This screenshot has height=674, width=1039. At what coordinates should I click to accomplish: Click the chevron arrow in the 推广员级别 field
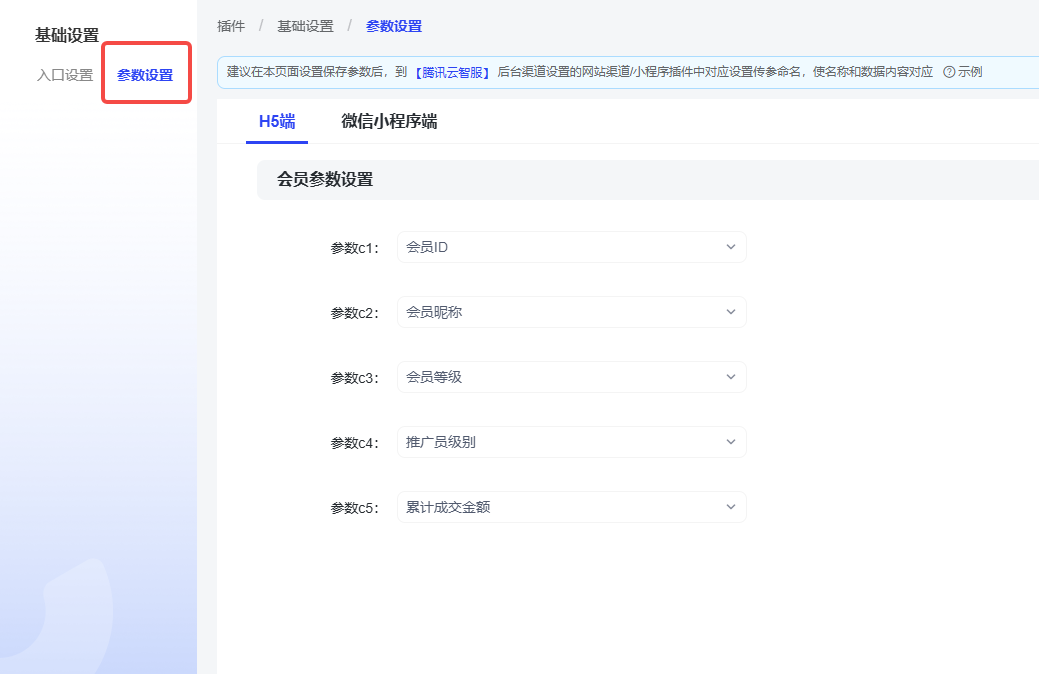730,442
